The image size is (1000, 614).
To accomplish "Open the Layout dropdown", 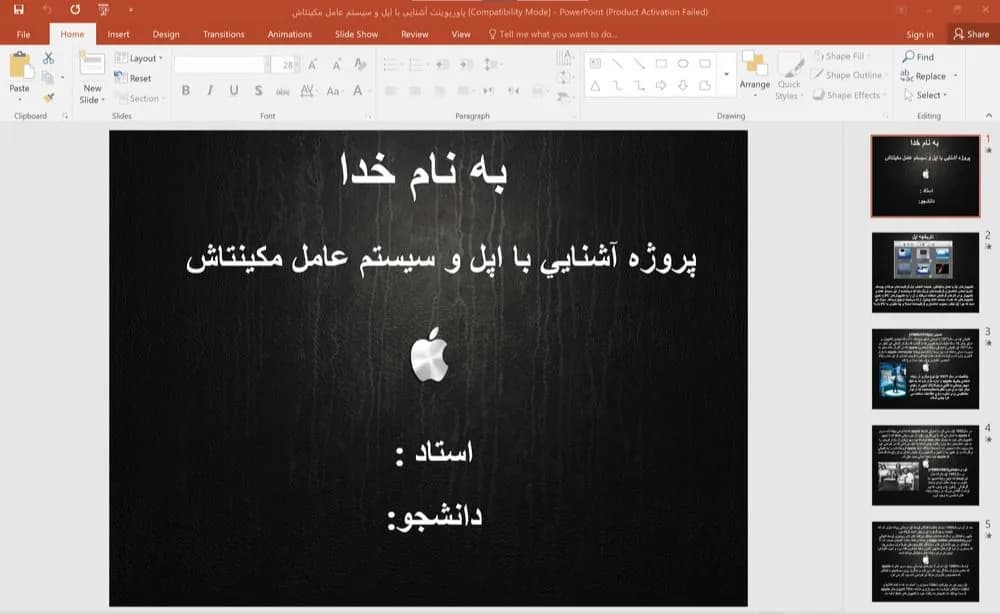I will 139,58.
